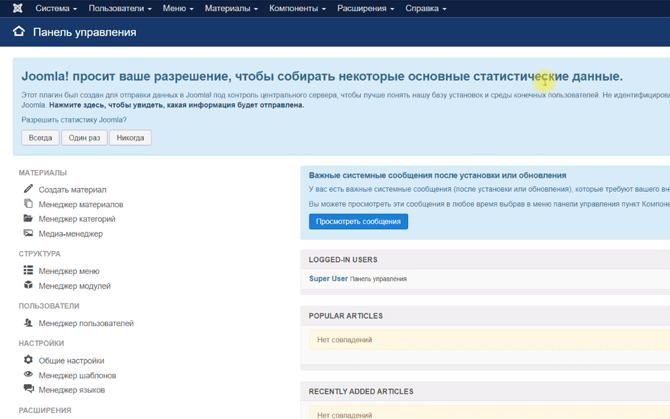Click the home icon beside Панель управления

pyautogui.click(x=18, y=32)
